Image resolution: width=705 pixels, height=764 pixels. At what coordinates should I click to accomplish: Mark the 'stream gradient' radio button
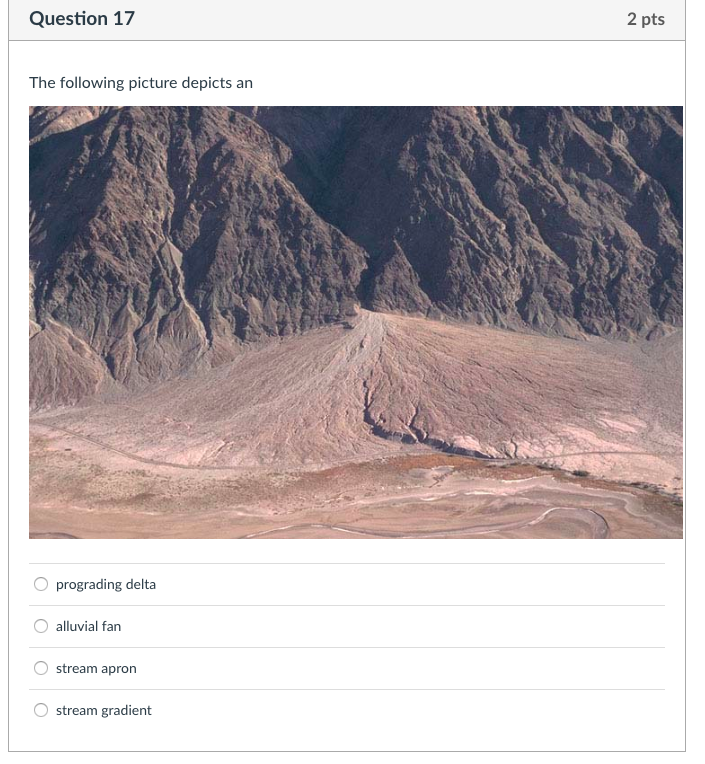[41, 710]
